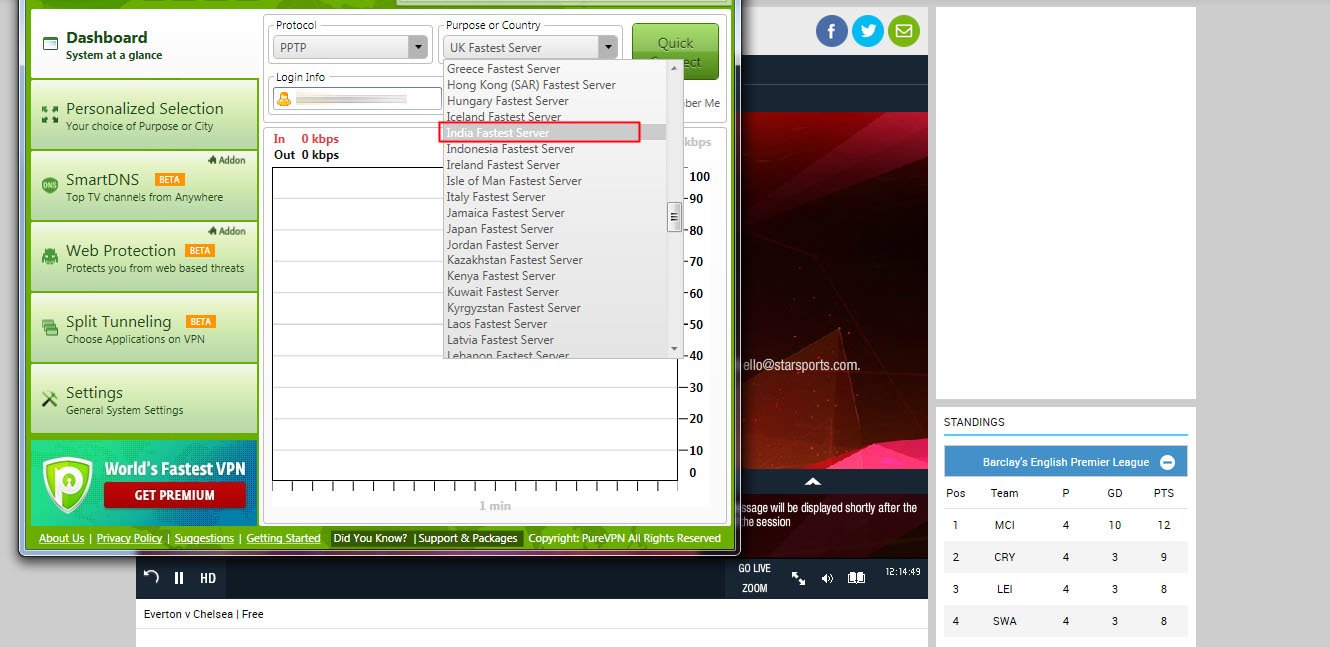
Task: Click the country list scroll-up arrow
Action: tap(675, 67)
